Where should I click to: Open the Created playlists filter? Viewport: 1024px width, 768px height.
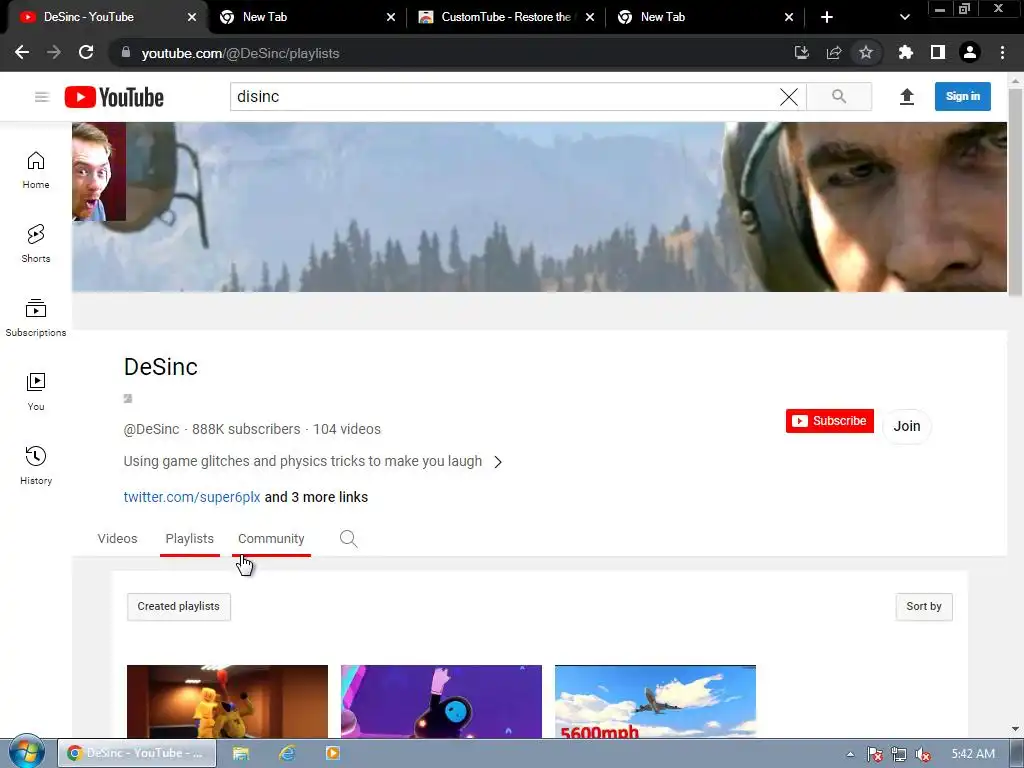click(x=178, y=607)
